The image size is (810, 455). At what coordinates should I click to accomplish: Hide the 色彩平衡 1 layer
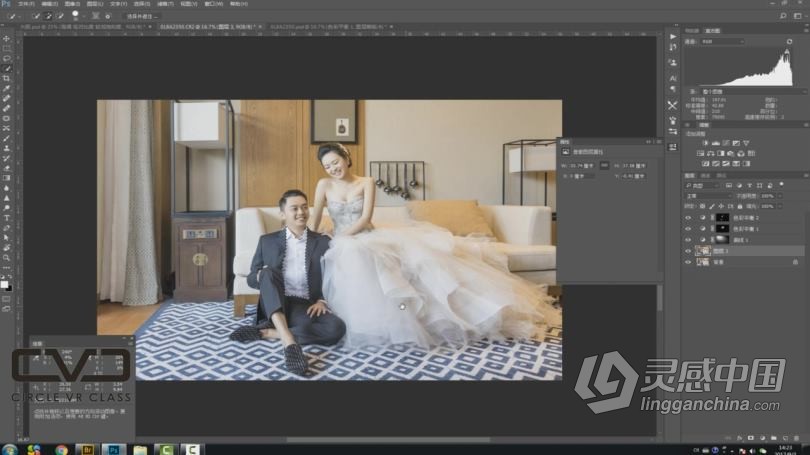coord(688,229)
